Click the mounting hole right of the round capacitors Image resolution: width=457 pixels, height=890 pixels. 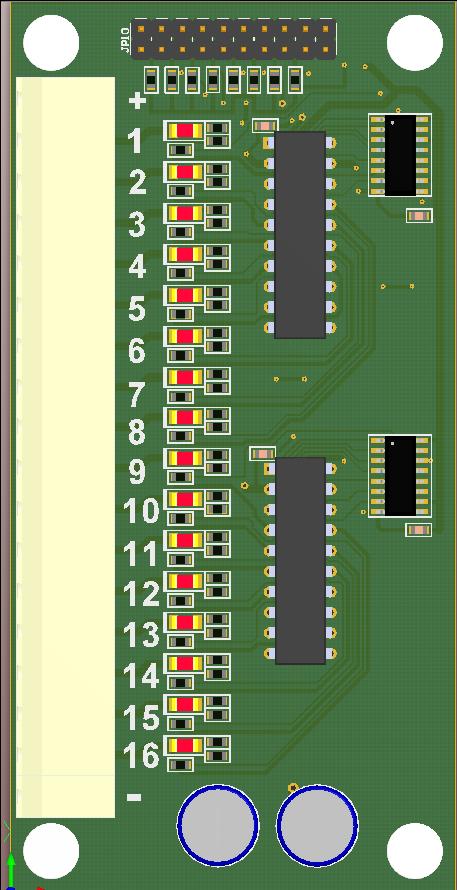(414, 851)
